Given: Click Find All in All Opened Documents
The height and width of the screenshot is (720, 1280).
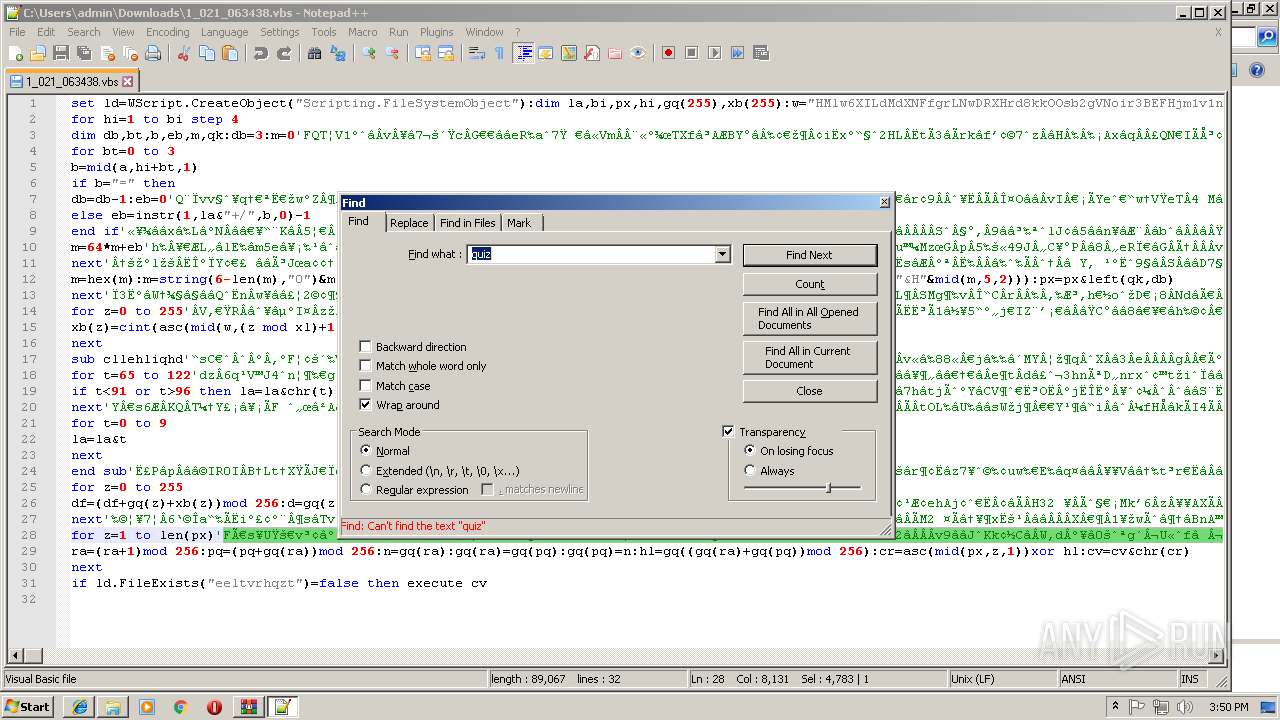Looking at the screenshot, I should (809, 318).
